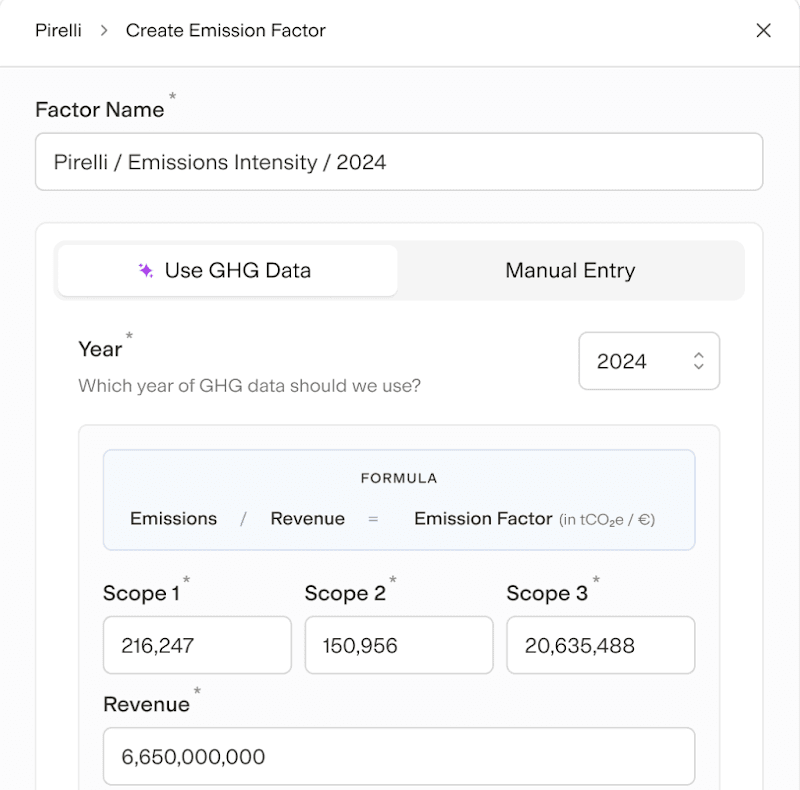Select 'Create Emission Factor' breadcrumb text
Screen dimensions: 800x790
tap(226, 31)
